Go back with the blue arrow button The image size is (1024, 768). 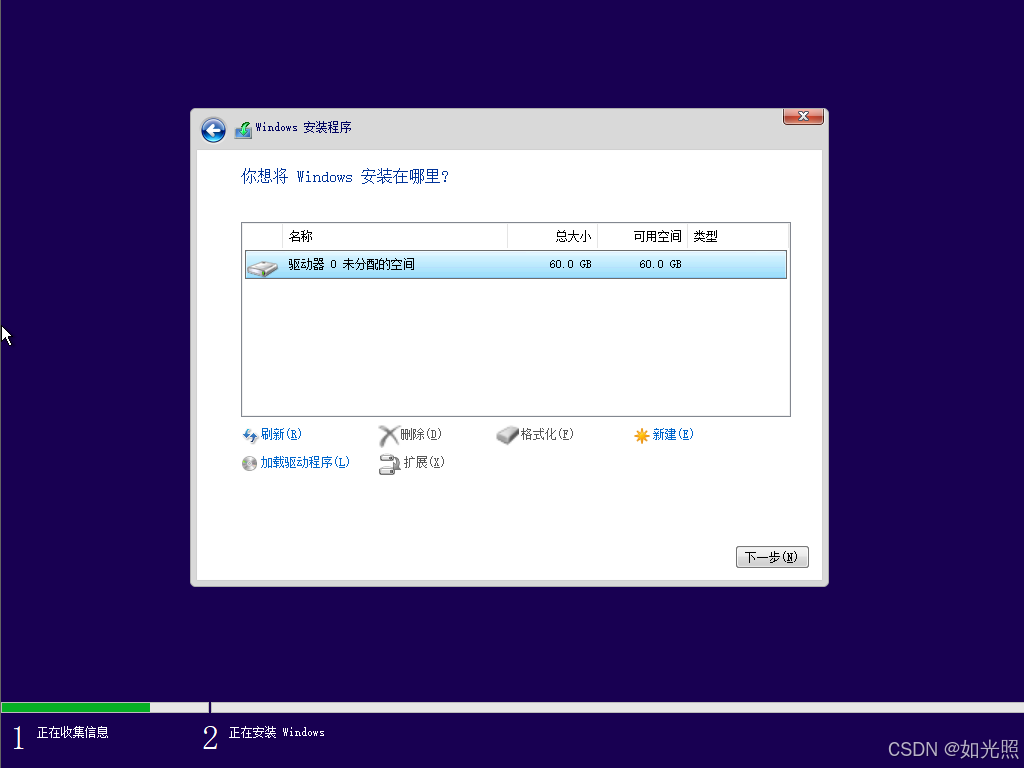tap(213, 130)
